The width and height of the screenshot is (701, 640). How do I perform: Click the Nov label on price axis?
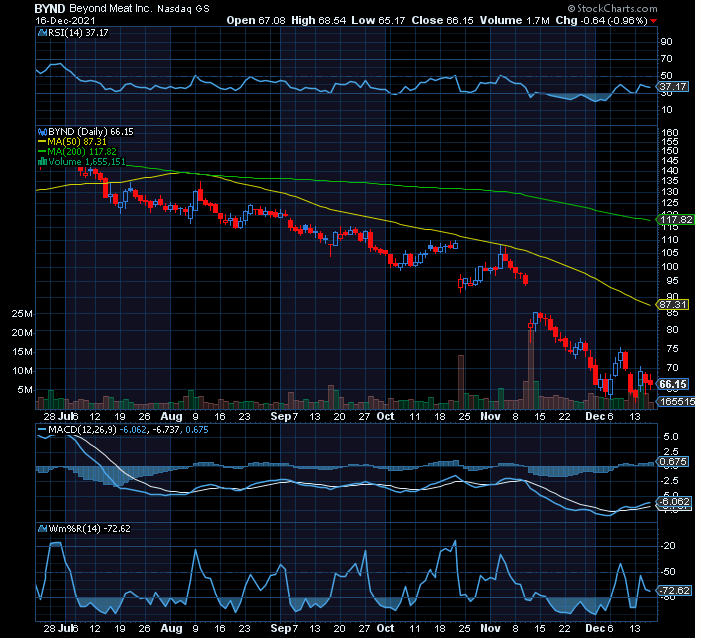[490, 416]
